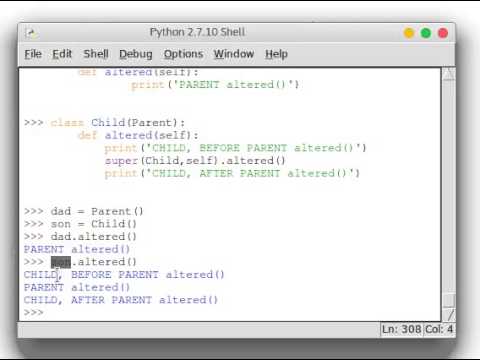
Task: Click output 'CHILD, AFTER PARENT altered()'
Action: (121, 300)
